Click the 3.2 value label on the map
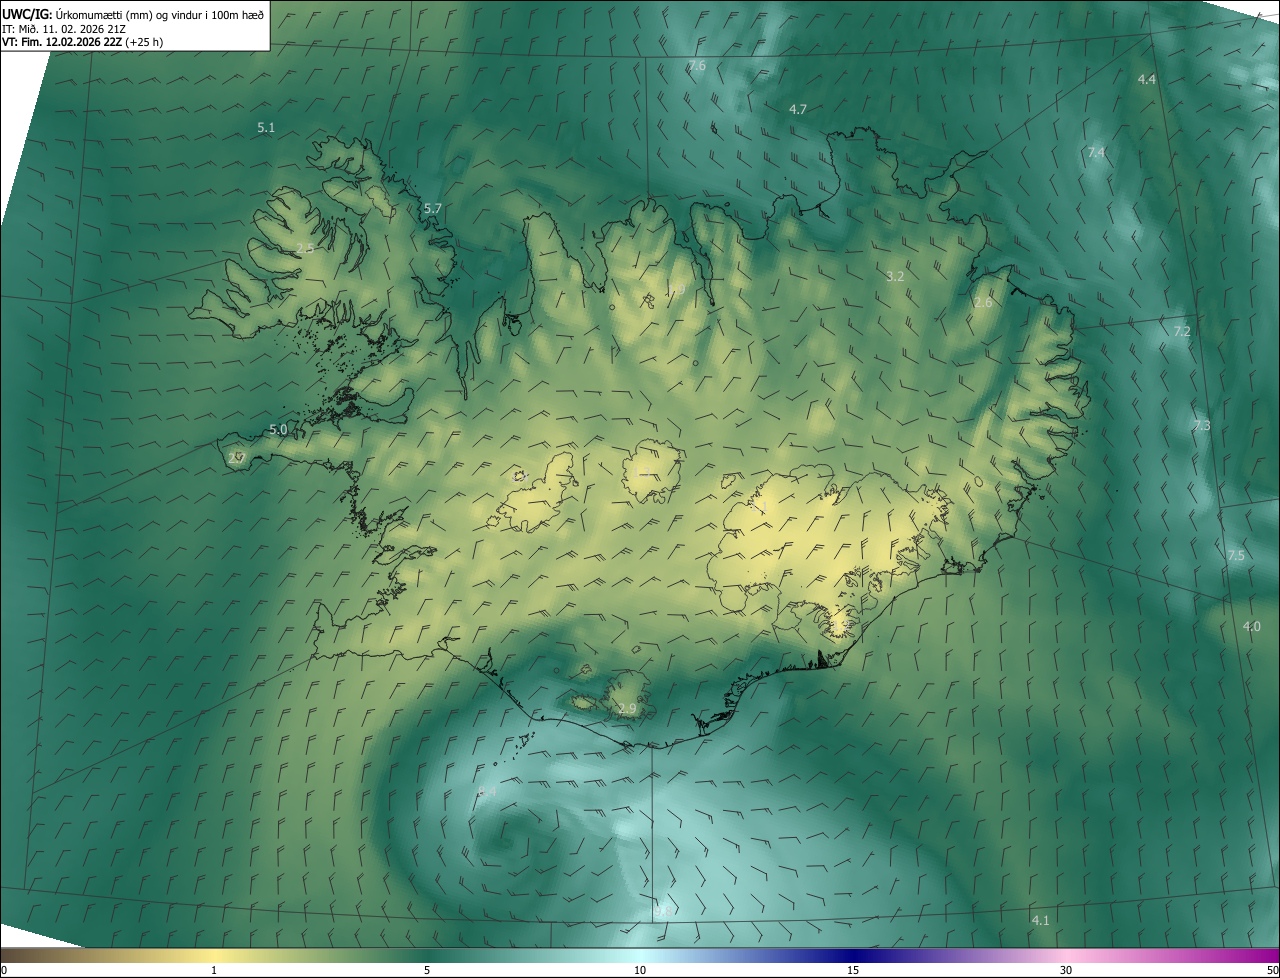The image size is (1280, 978). (x=895, y=276)
